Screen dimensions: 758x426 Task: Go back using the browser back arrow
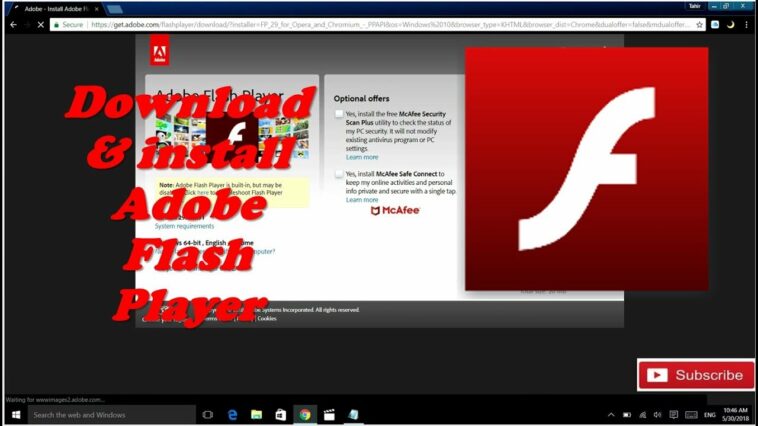(x=14, y=25)
